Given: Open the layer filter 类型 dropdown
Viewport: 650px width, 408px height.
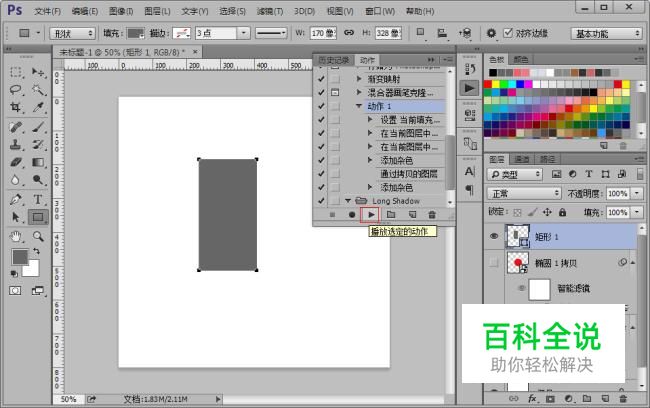Looking at the screenshot, I should pyautogui.click(x=514, y=174).
